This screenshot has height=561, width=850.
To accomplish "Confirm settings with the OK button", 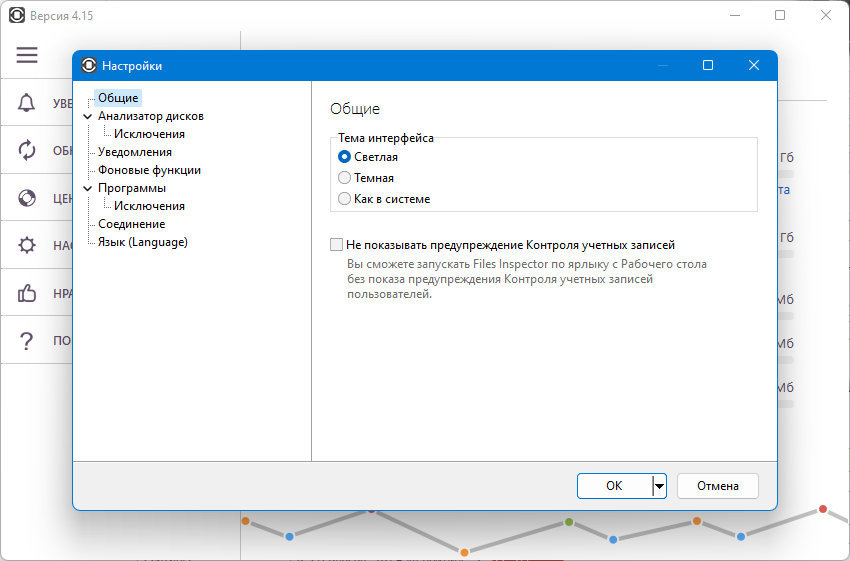I will click(615, 486).
